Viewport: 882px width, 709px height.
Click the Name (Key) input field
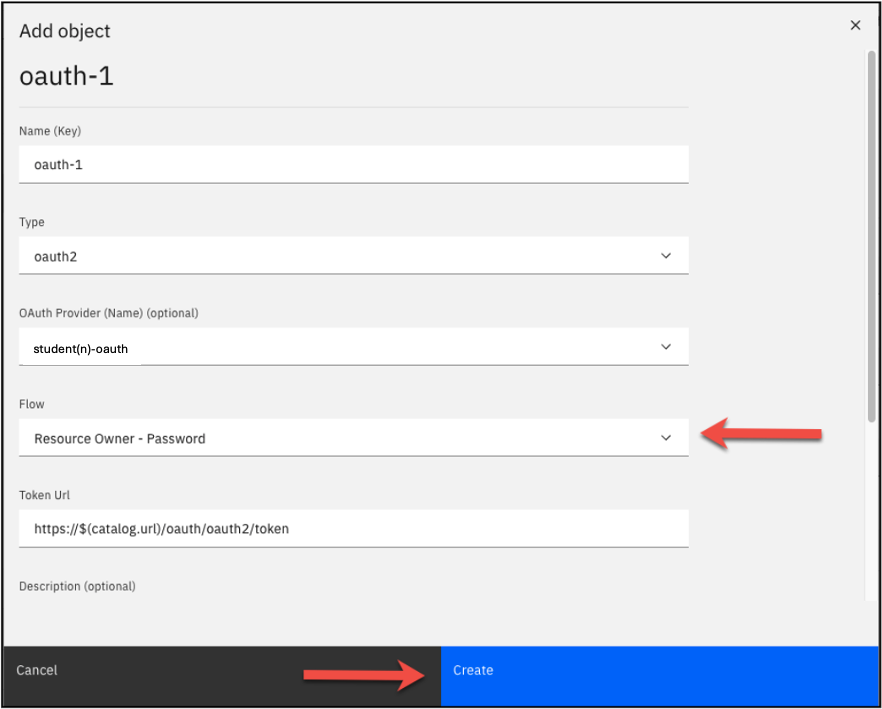(x=353, y=164)
